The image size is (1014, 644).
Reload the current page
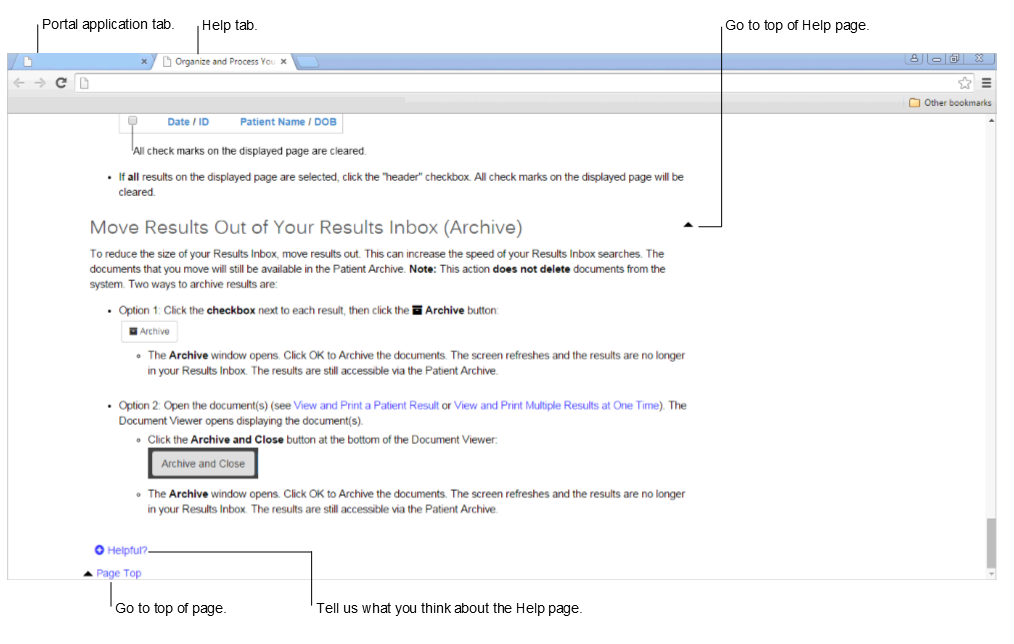click(x=60, y=83)
